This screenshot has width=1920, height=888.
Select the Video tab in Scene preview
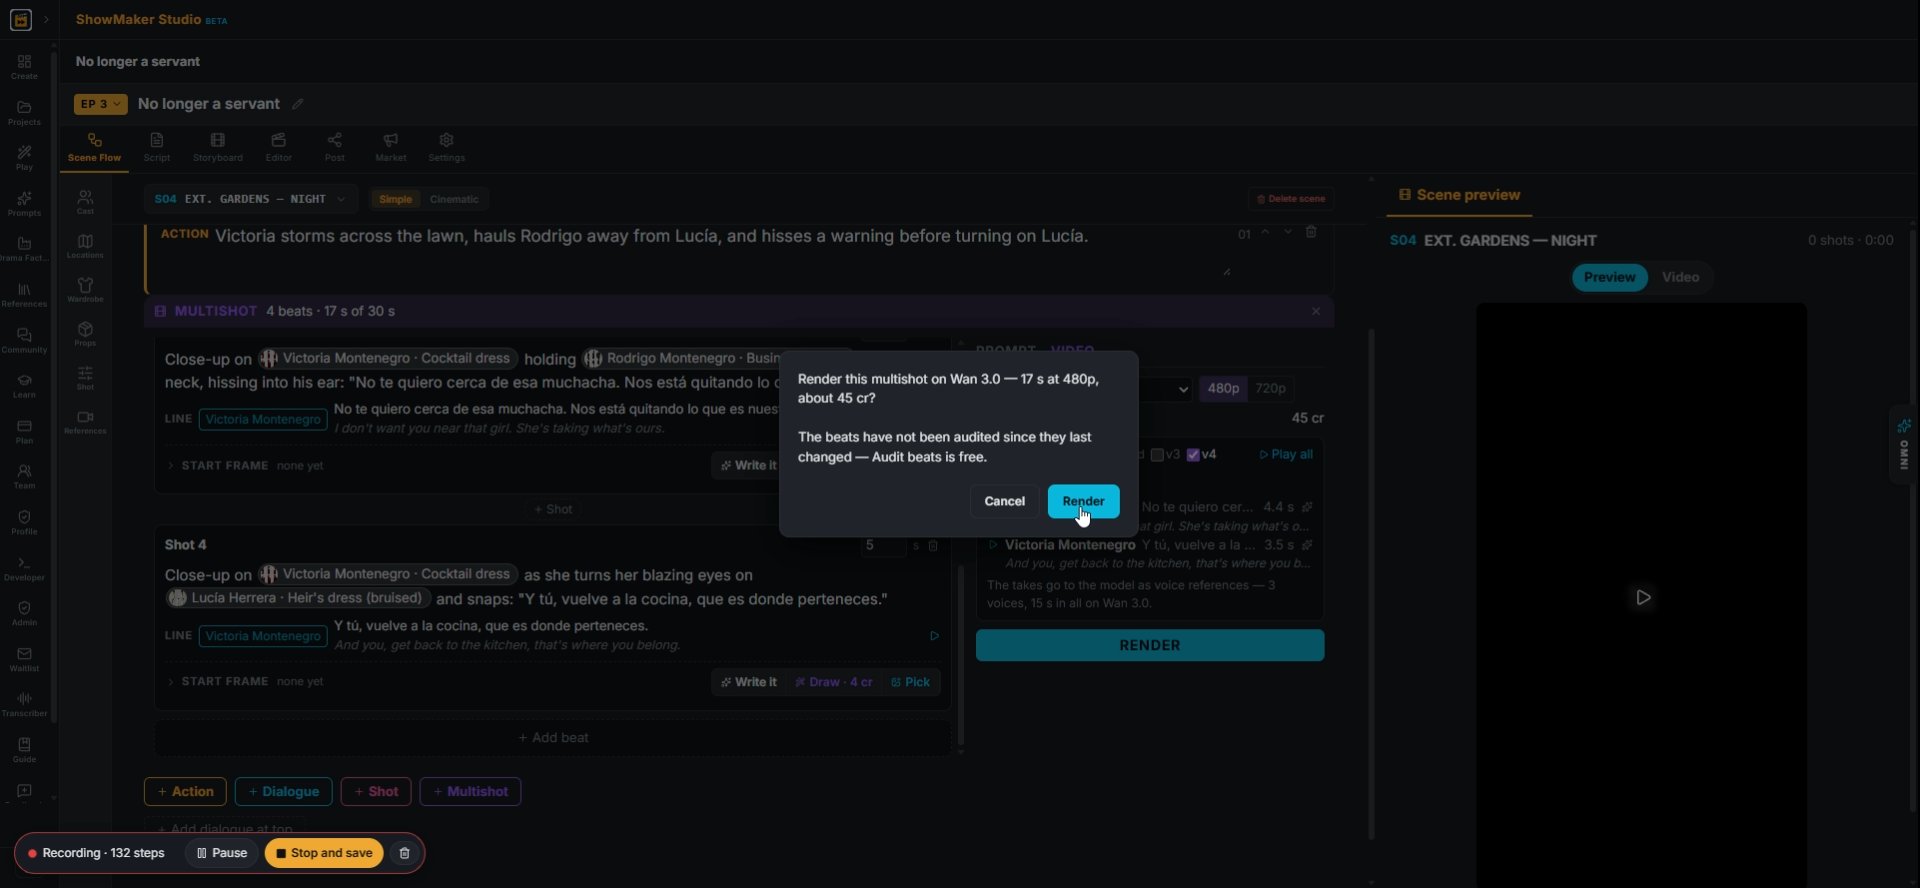point(1680,277)
